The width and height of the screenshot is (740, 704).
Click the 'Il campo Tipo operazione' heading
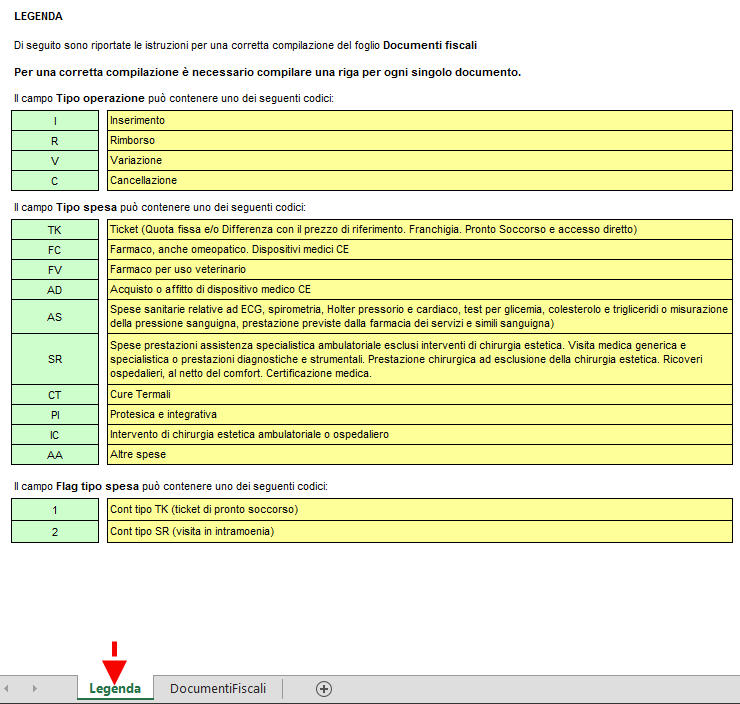(x=174, y=98)
